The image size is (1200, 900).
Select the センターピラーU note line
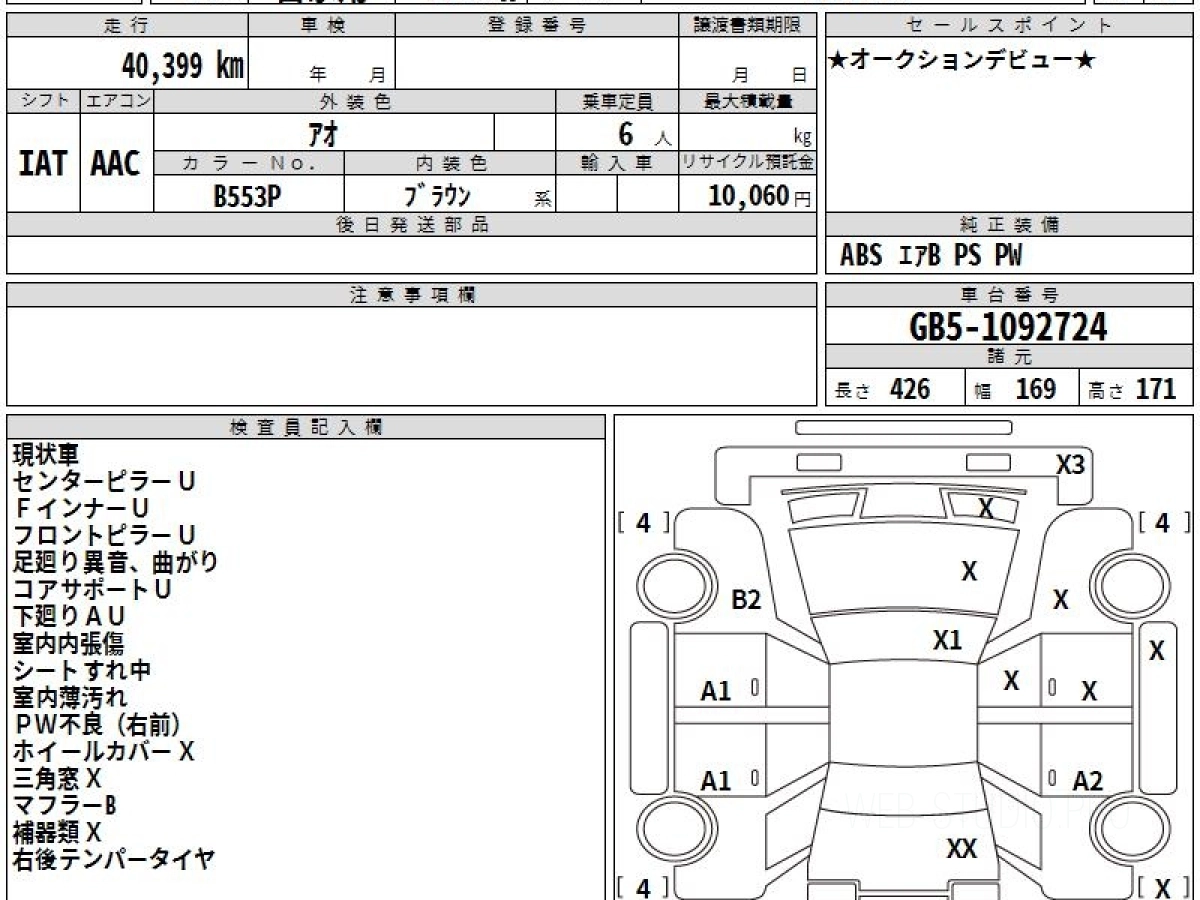pyautogui.click(x=104, y=482)
